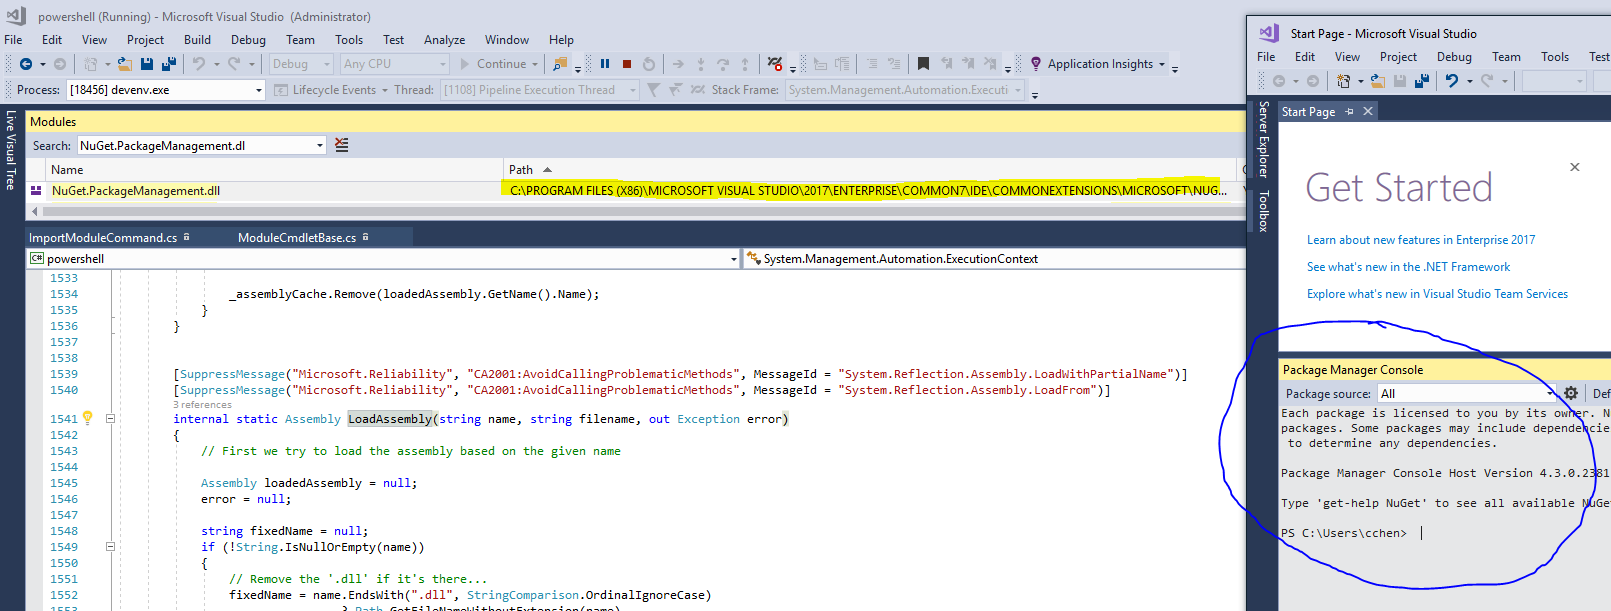Click Application Insights lightbulb icon
Screen dimensions: 1611x611
1036,64
